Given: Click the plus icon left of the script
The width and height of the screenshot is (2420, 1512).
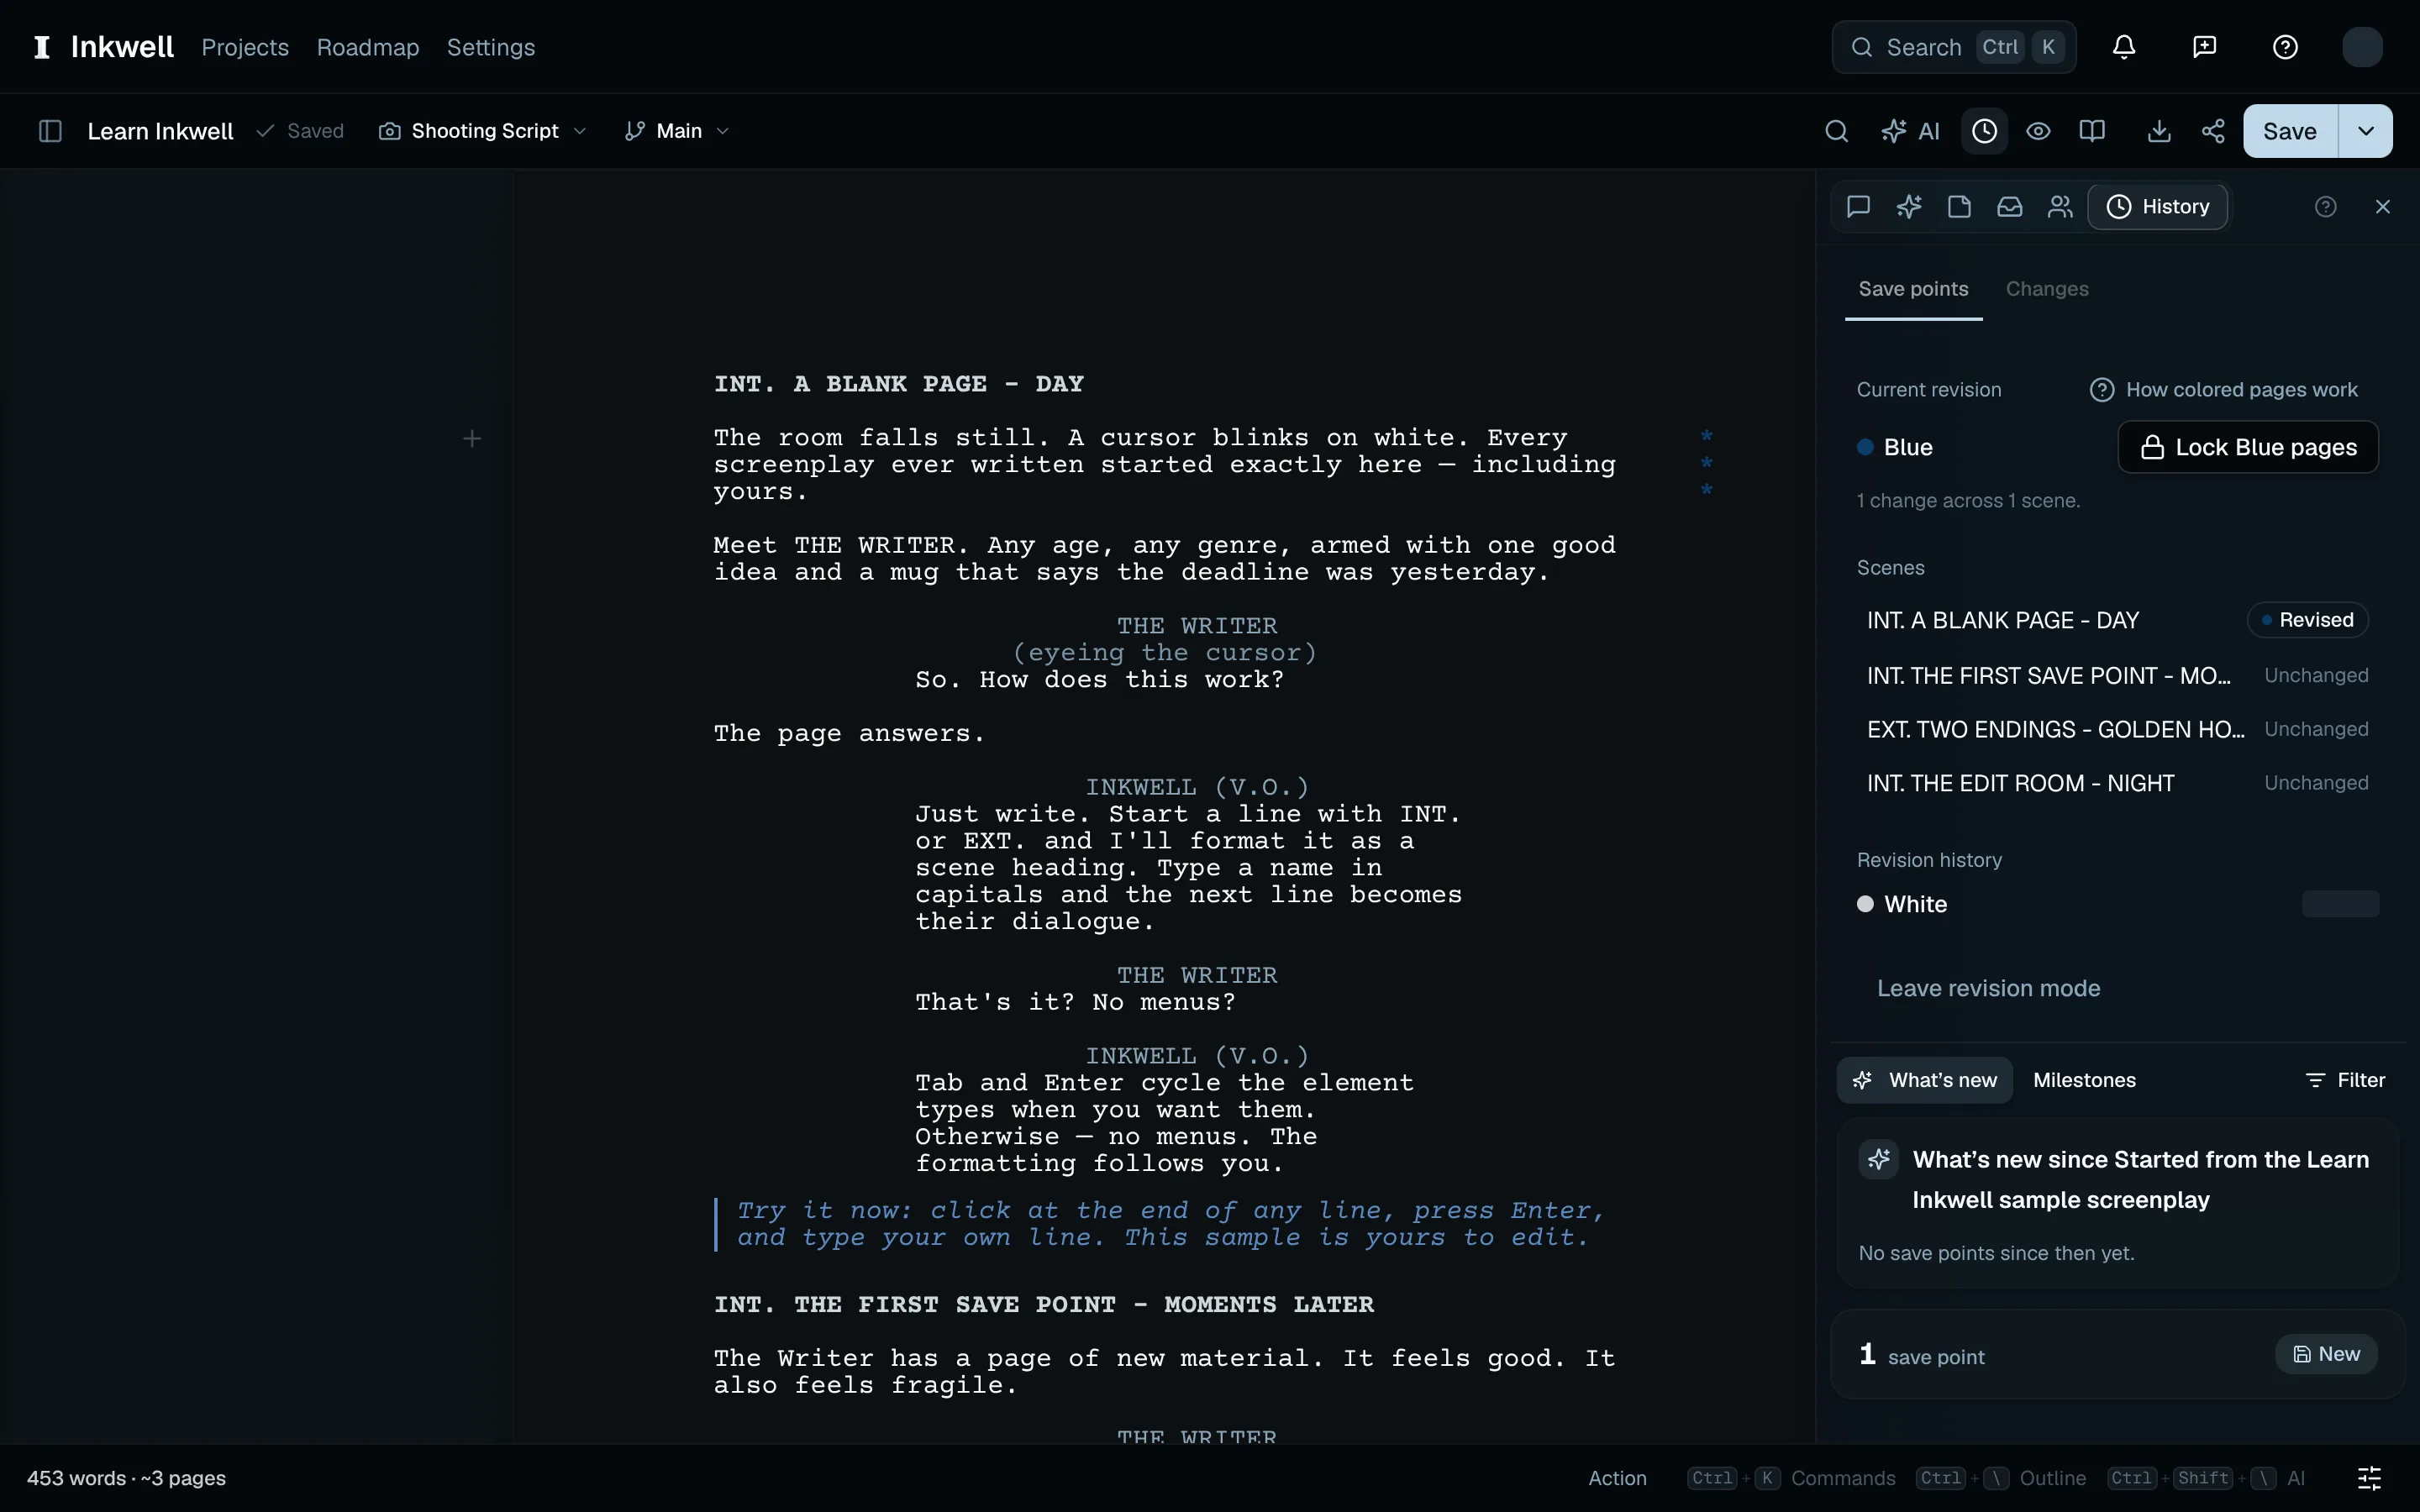Looking at the screenshot, I should coord(472,439).
